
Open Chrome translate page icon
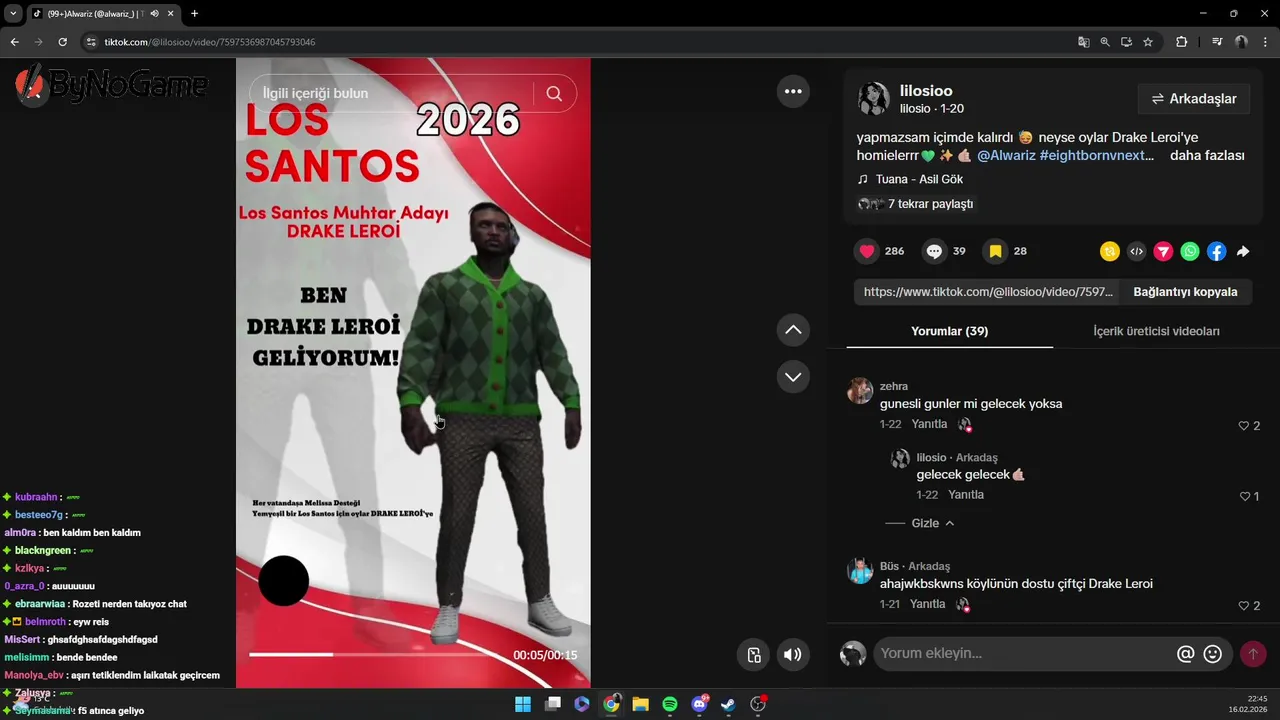(1083, 42)
